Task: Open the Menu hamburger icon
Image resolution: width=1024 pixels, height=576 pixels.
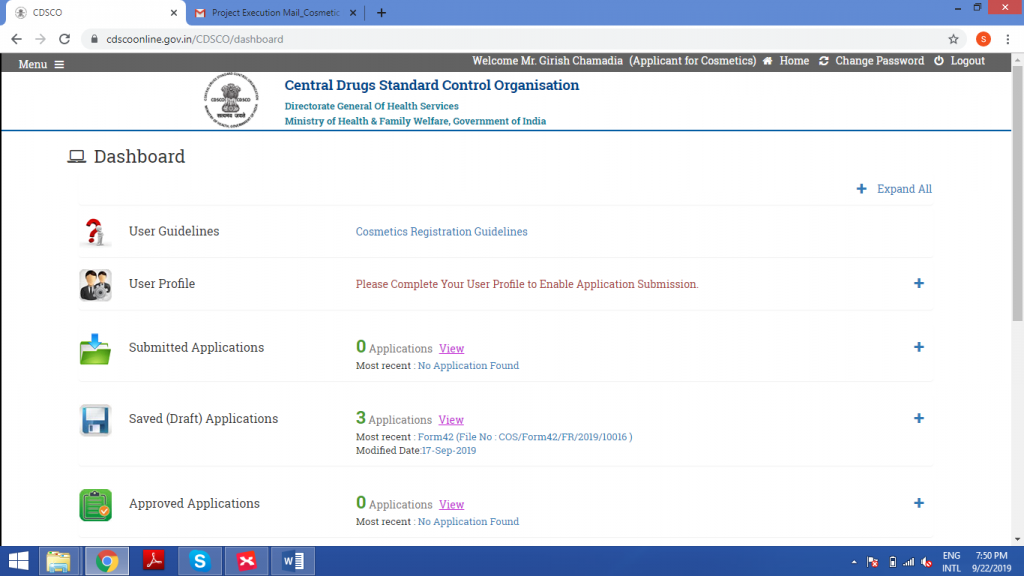Action: tap(59, 65)
